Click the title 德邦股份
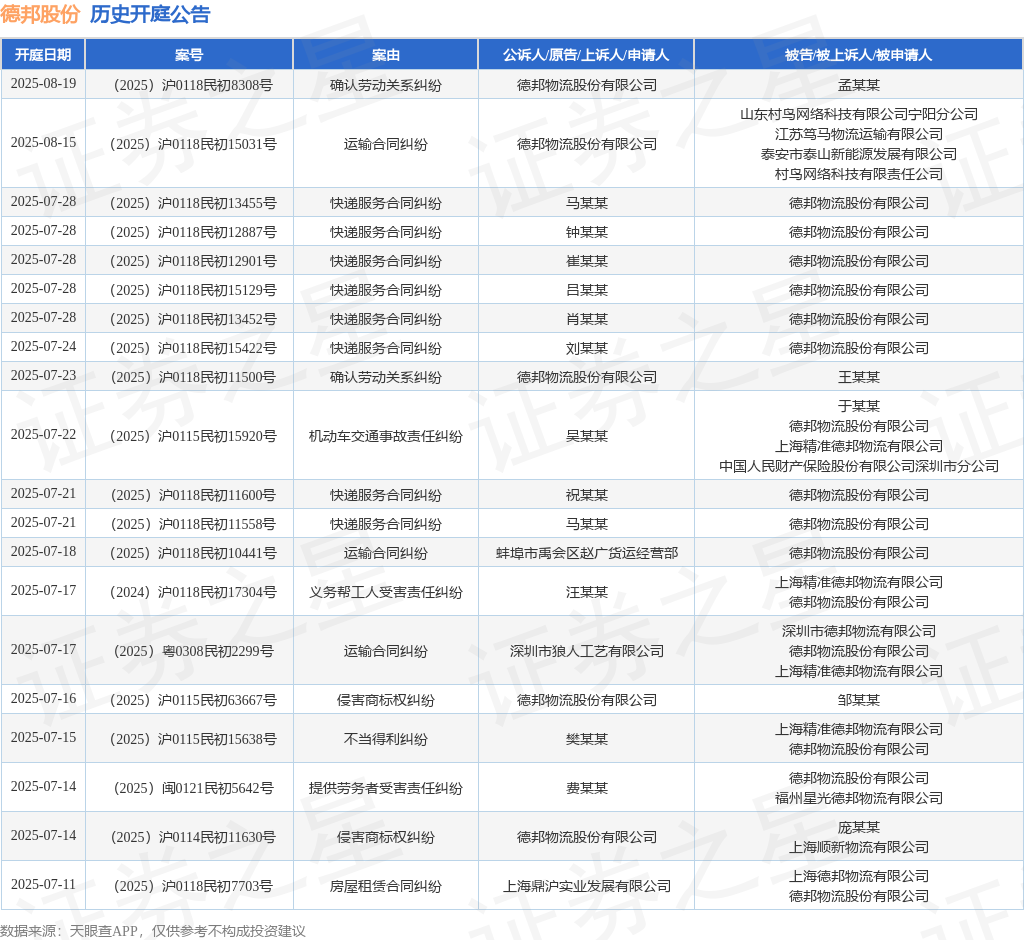Screen dimensions: 1024x940 tap(40, 14)
